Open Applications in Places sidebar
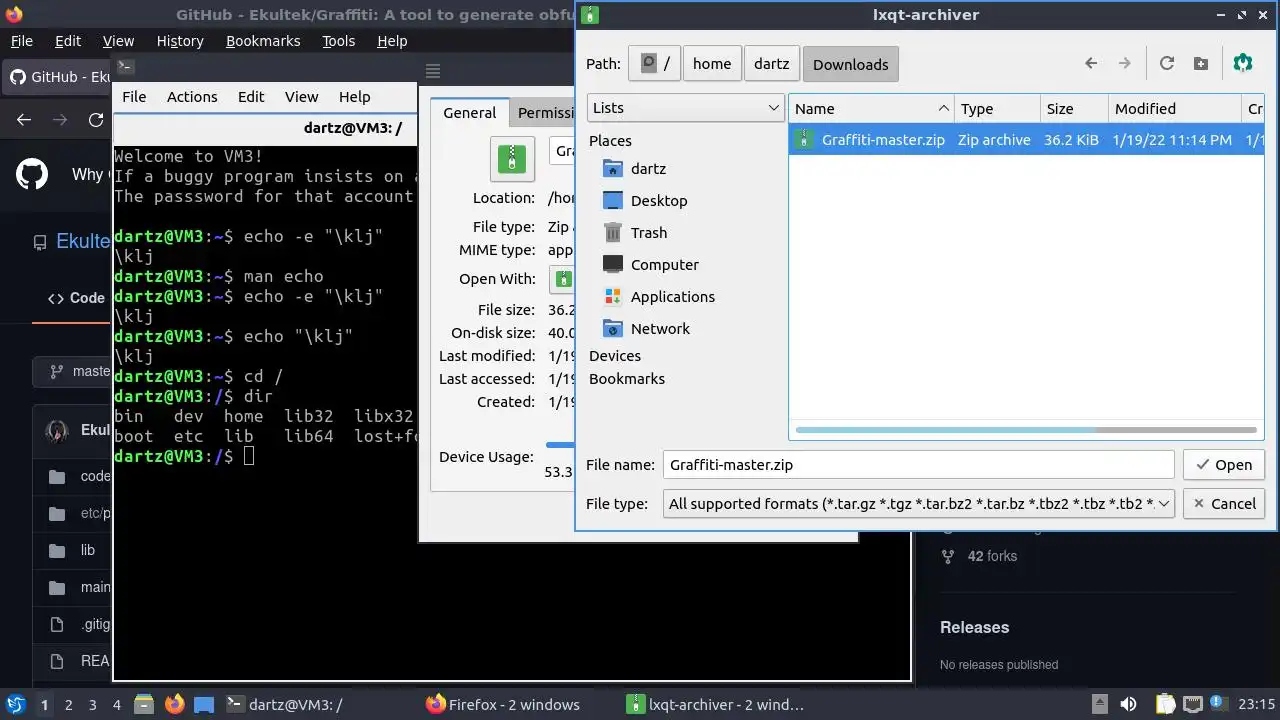 tap(672, 297)
